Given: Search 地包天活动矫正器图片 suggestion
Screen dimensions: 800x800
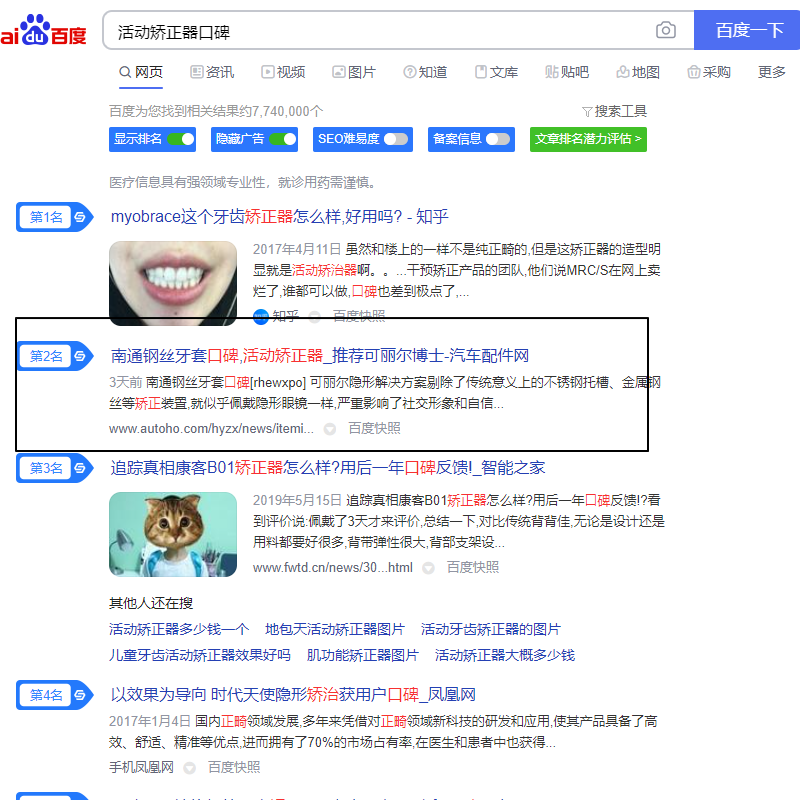Looking at the screenshot, I should (x=335, y=629).
